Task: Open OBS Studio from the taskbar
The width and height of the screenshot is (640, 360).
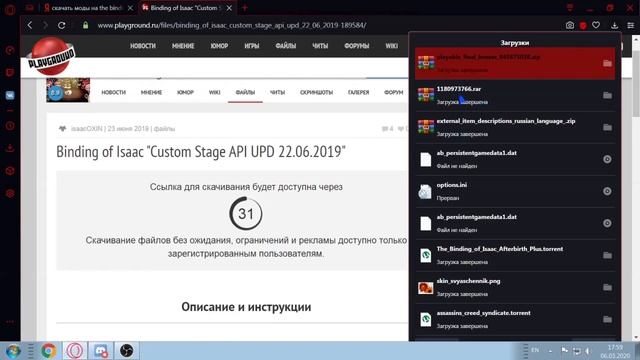Action: (126, 351)
